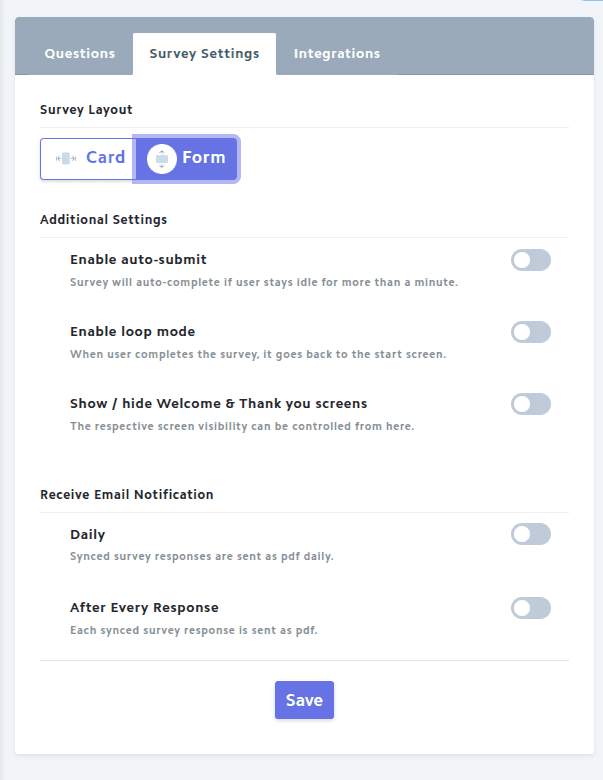This screenshot has height=780, width=603.
Task: Toggle the Enable auto-submit switch
Action: pyautogui.click(x=530, y=260)
